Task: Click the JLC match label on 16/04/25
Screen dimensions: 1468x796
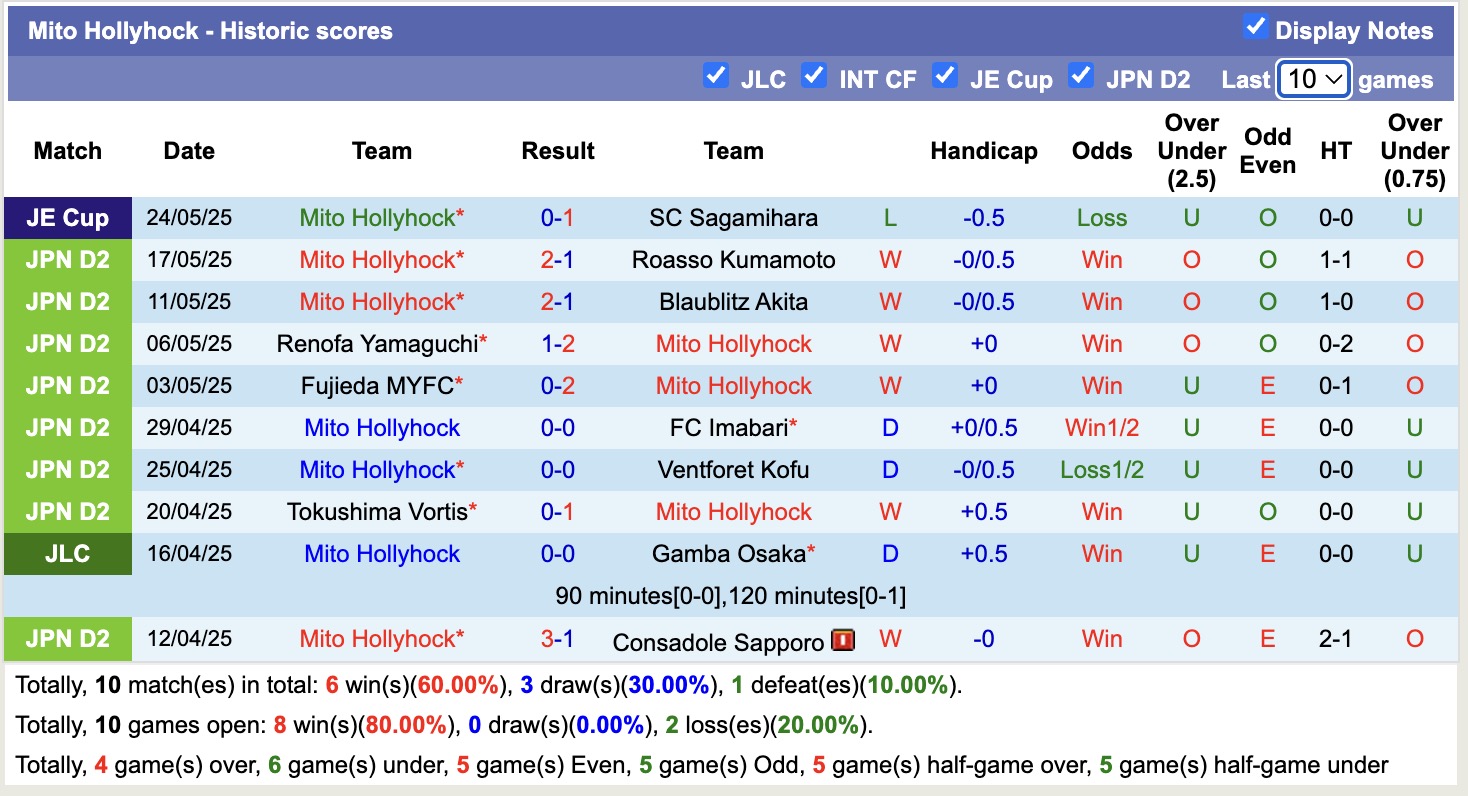Action: (x=67, y=554)
